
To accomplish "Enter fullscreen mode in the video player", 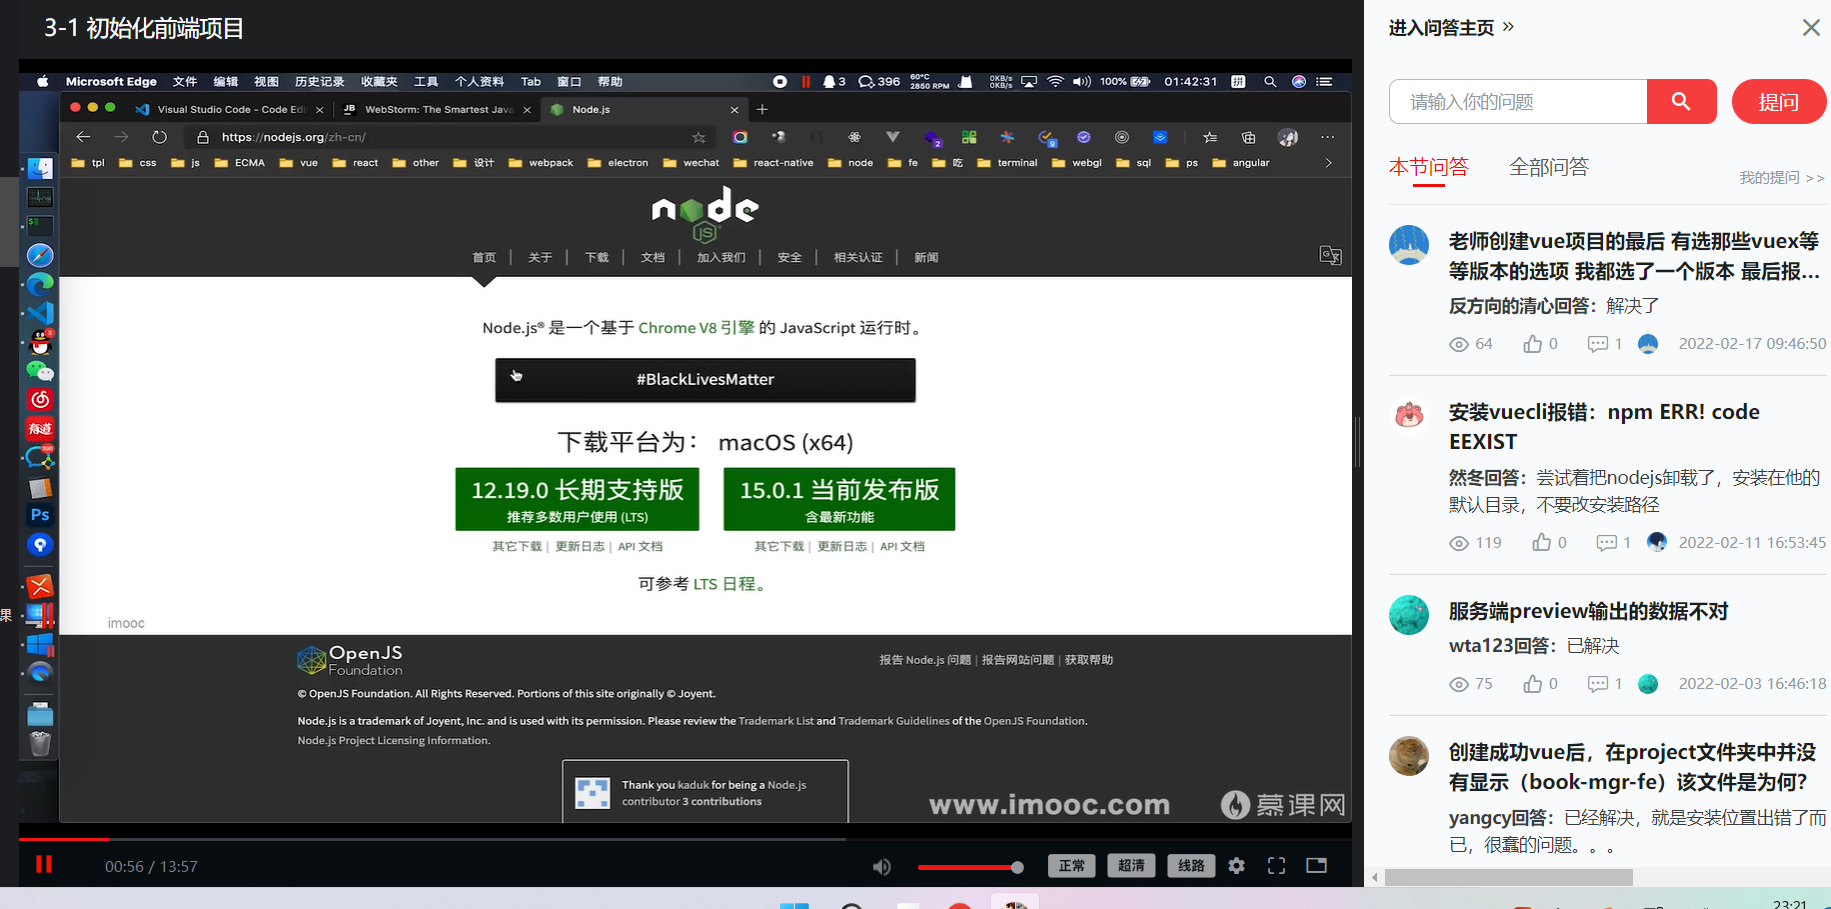I will (1276, 866).
